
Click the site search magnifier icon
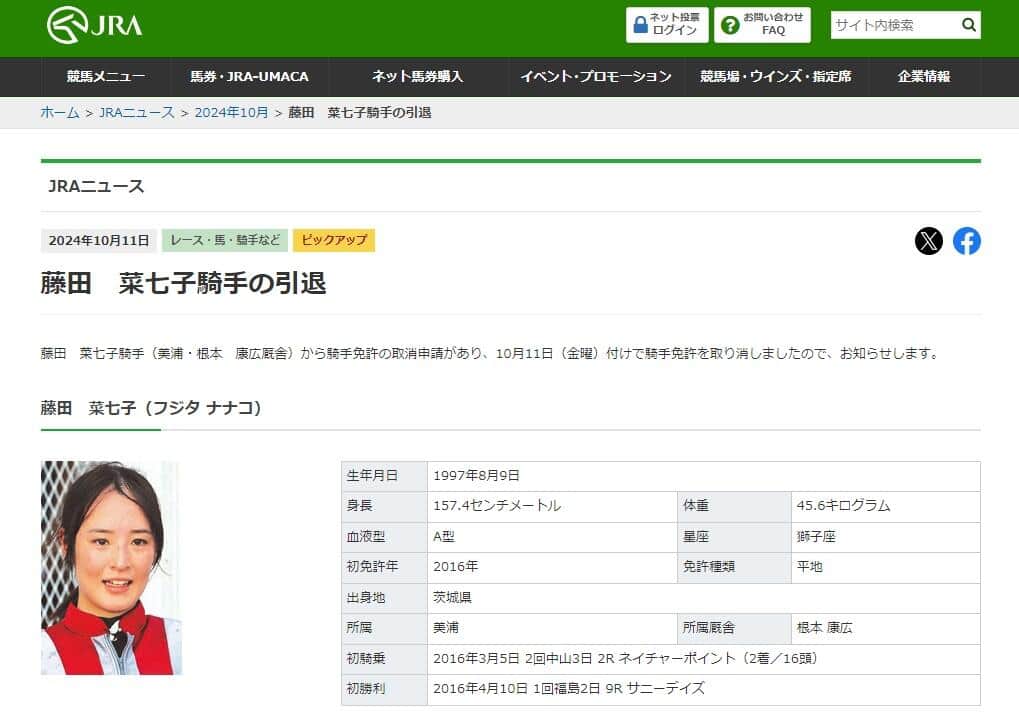pos(968,24)
